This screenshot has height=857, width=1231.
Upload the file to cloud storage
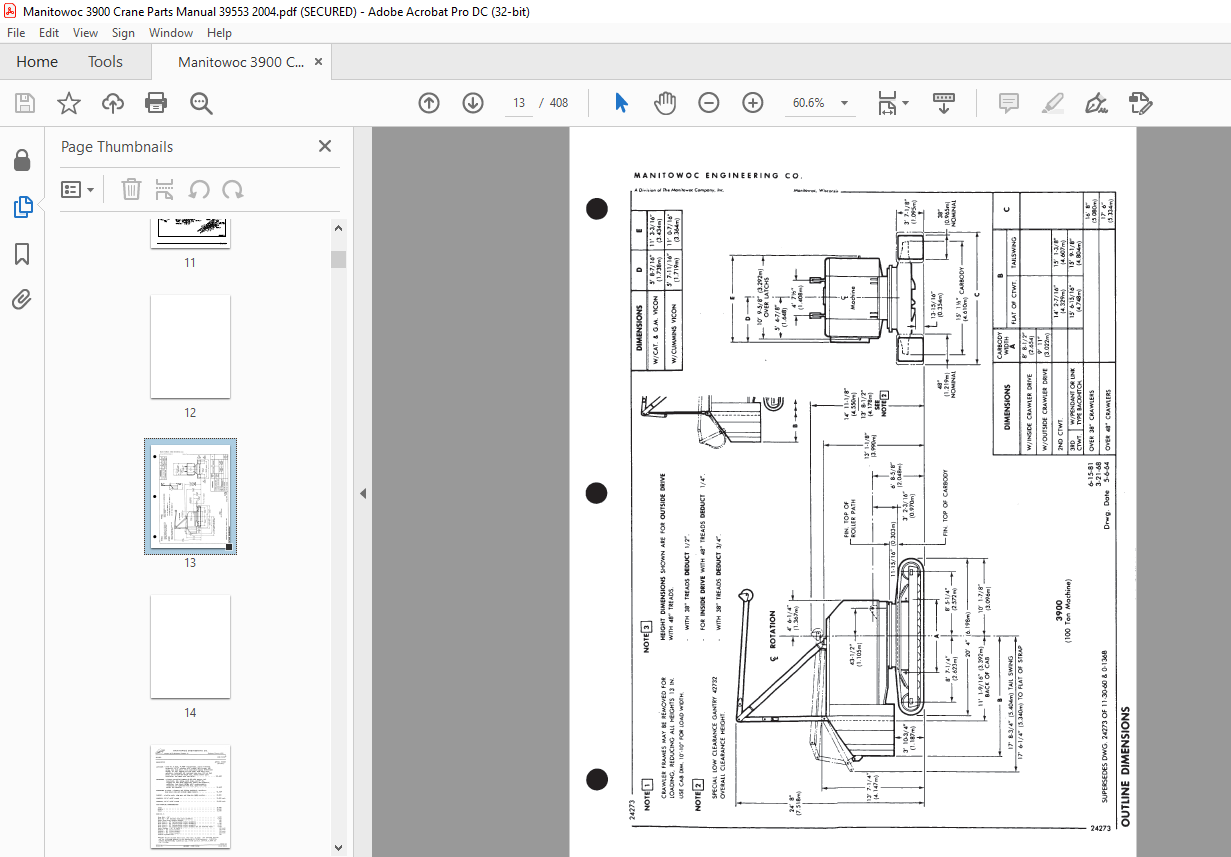tap(113, 103)
